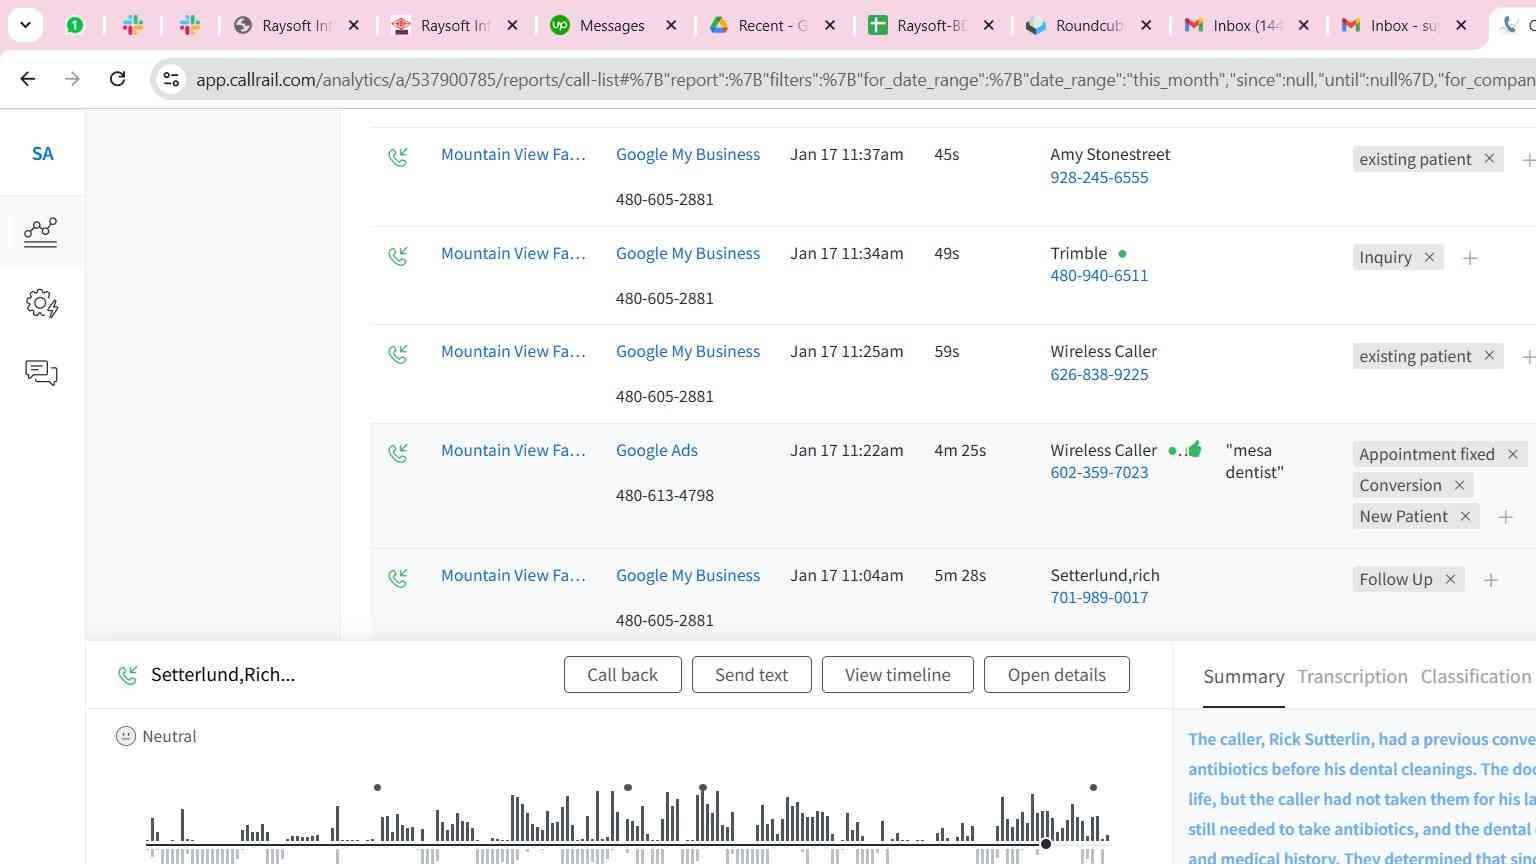This screenshot has height=864, width=1536.
Task: Click inbound call icon for Trimble row
Action: (398, 256)
